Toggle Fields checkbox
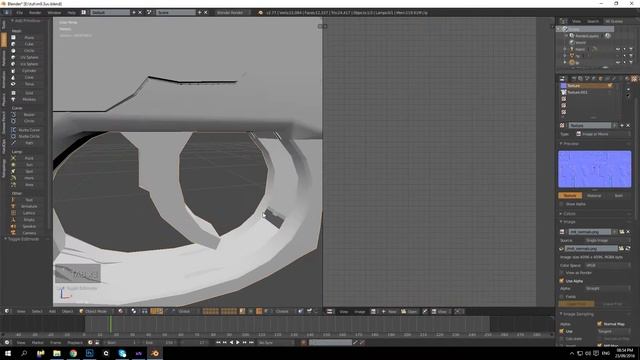The width and height of the screenshot is (640, 360). (562, 297)
